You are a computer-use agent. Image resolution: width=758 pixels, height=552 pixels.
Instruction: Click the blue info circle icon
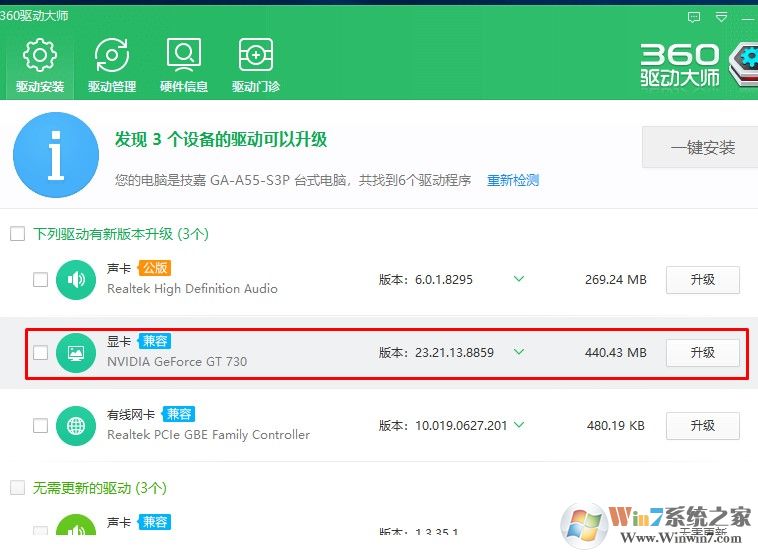coord(56,155)
